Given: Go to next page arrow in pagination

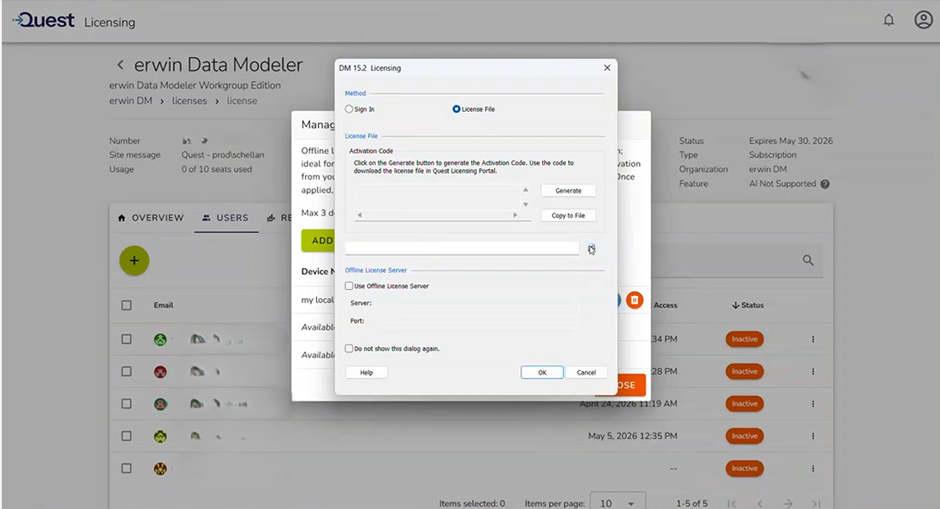Looking at the screenshot, I should (x=788, y=504).
